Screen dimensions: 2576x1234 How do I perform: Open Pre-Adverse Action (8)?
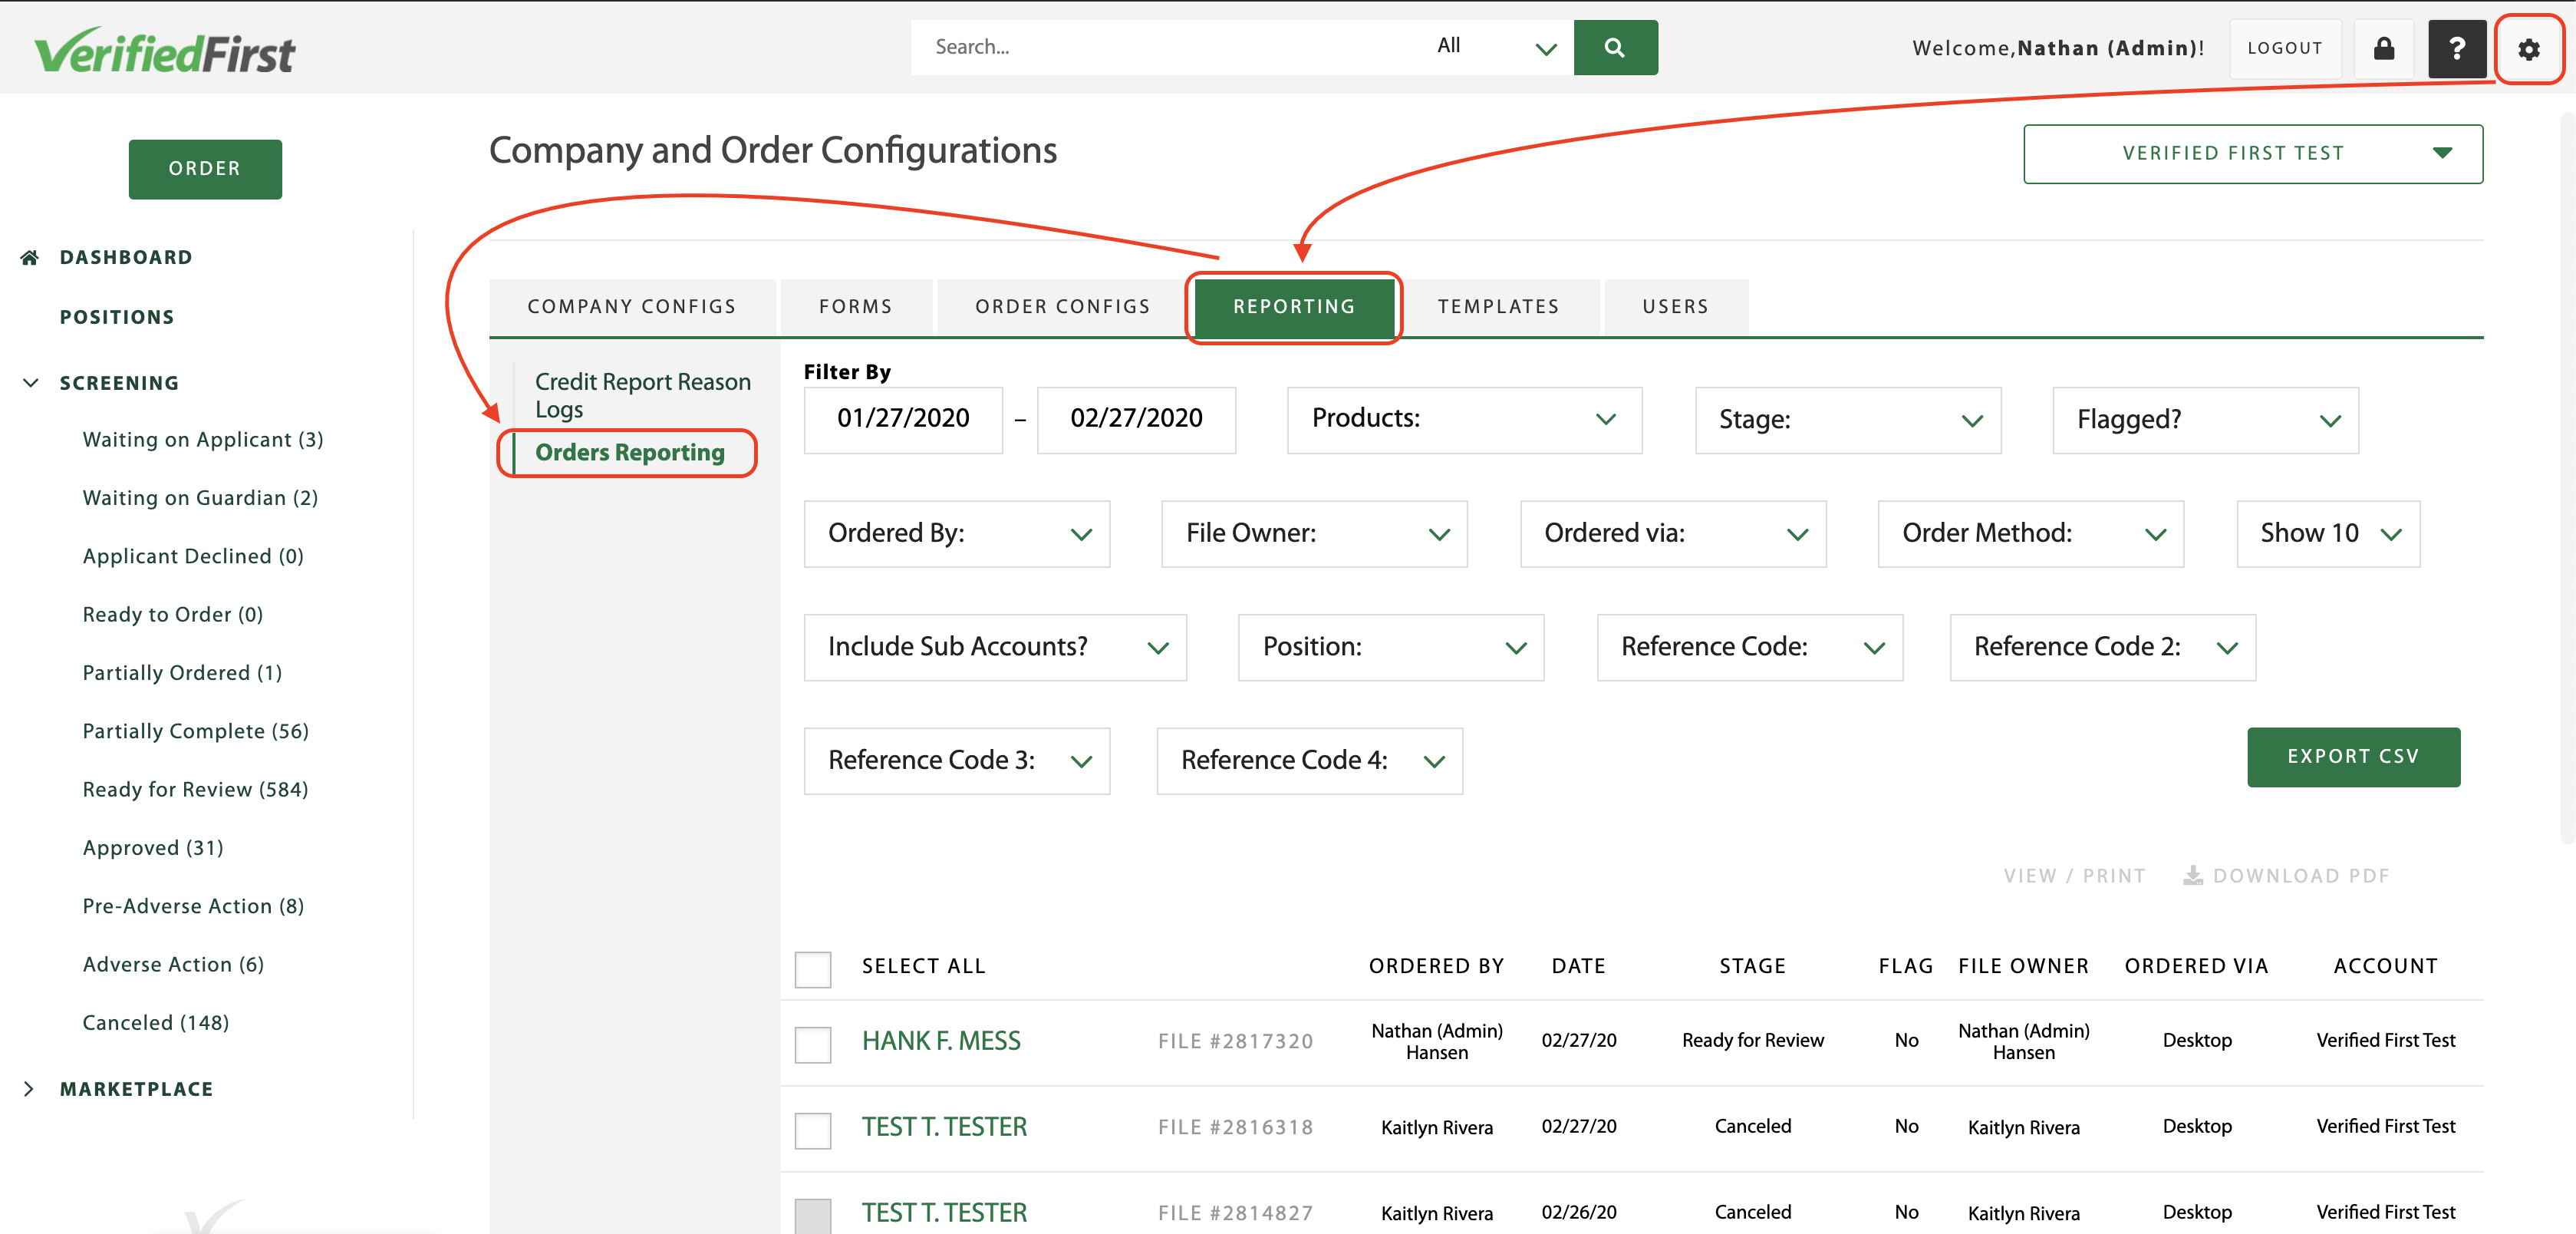pyautogui.click(x=193, y=906)
